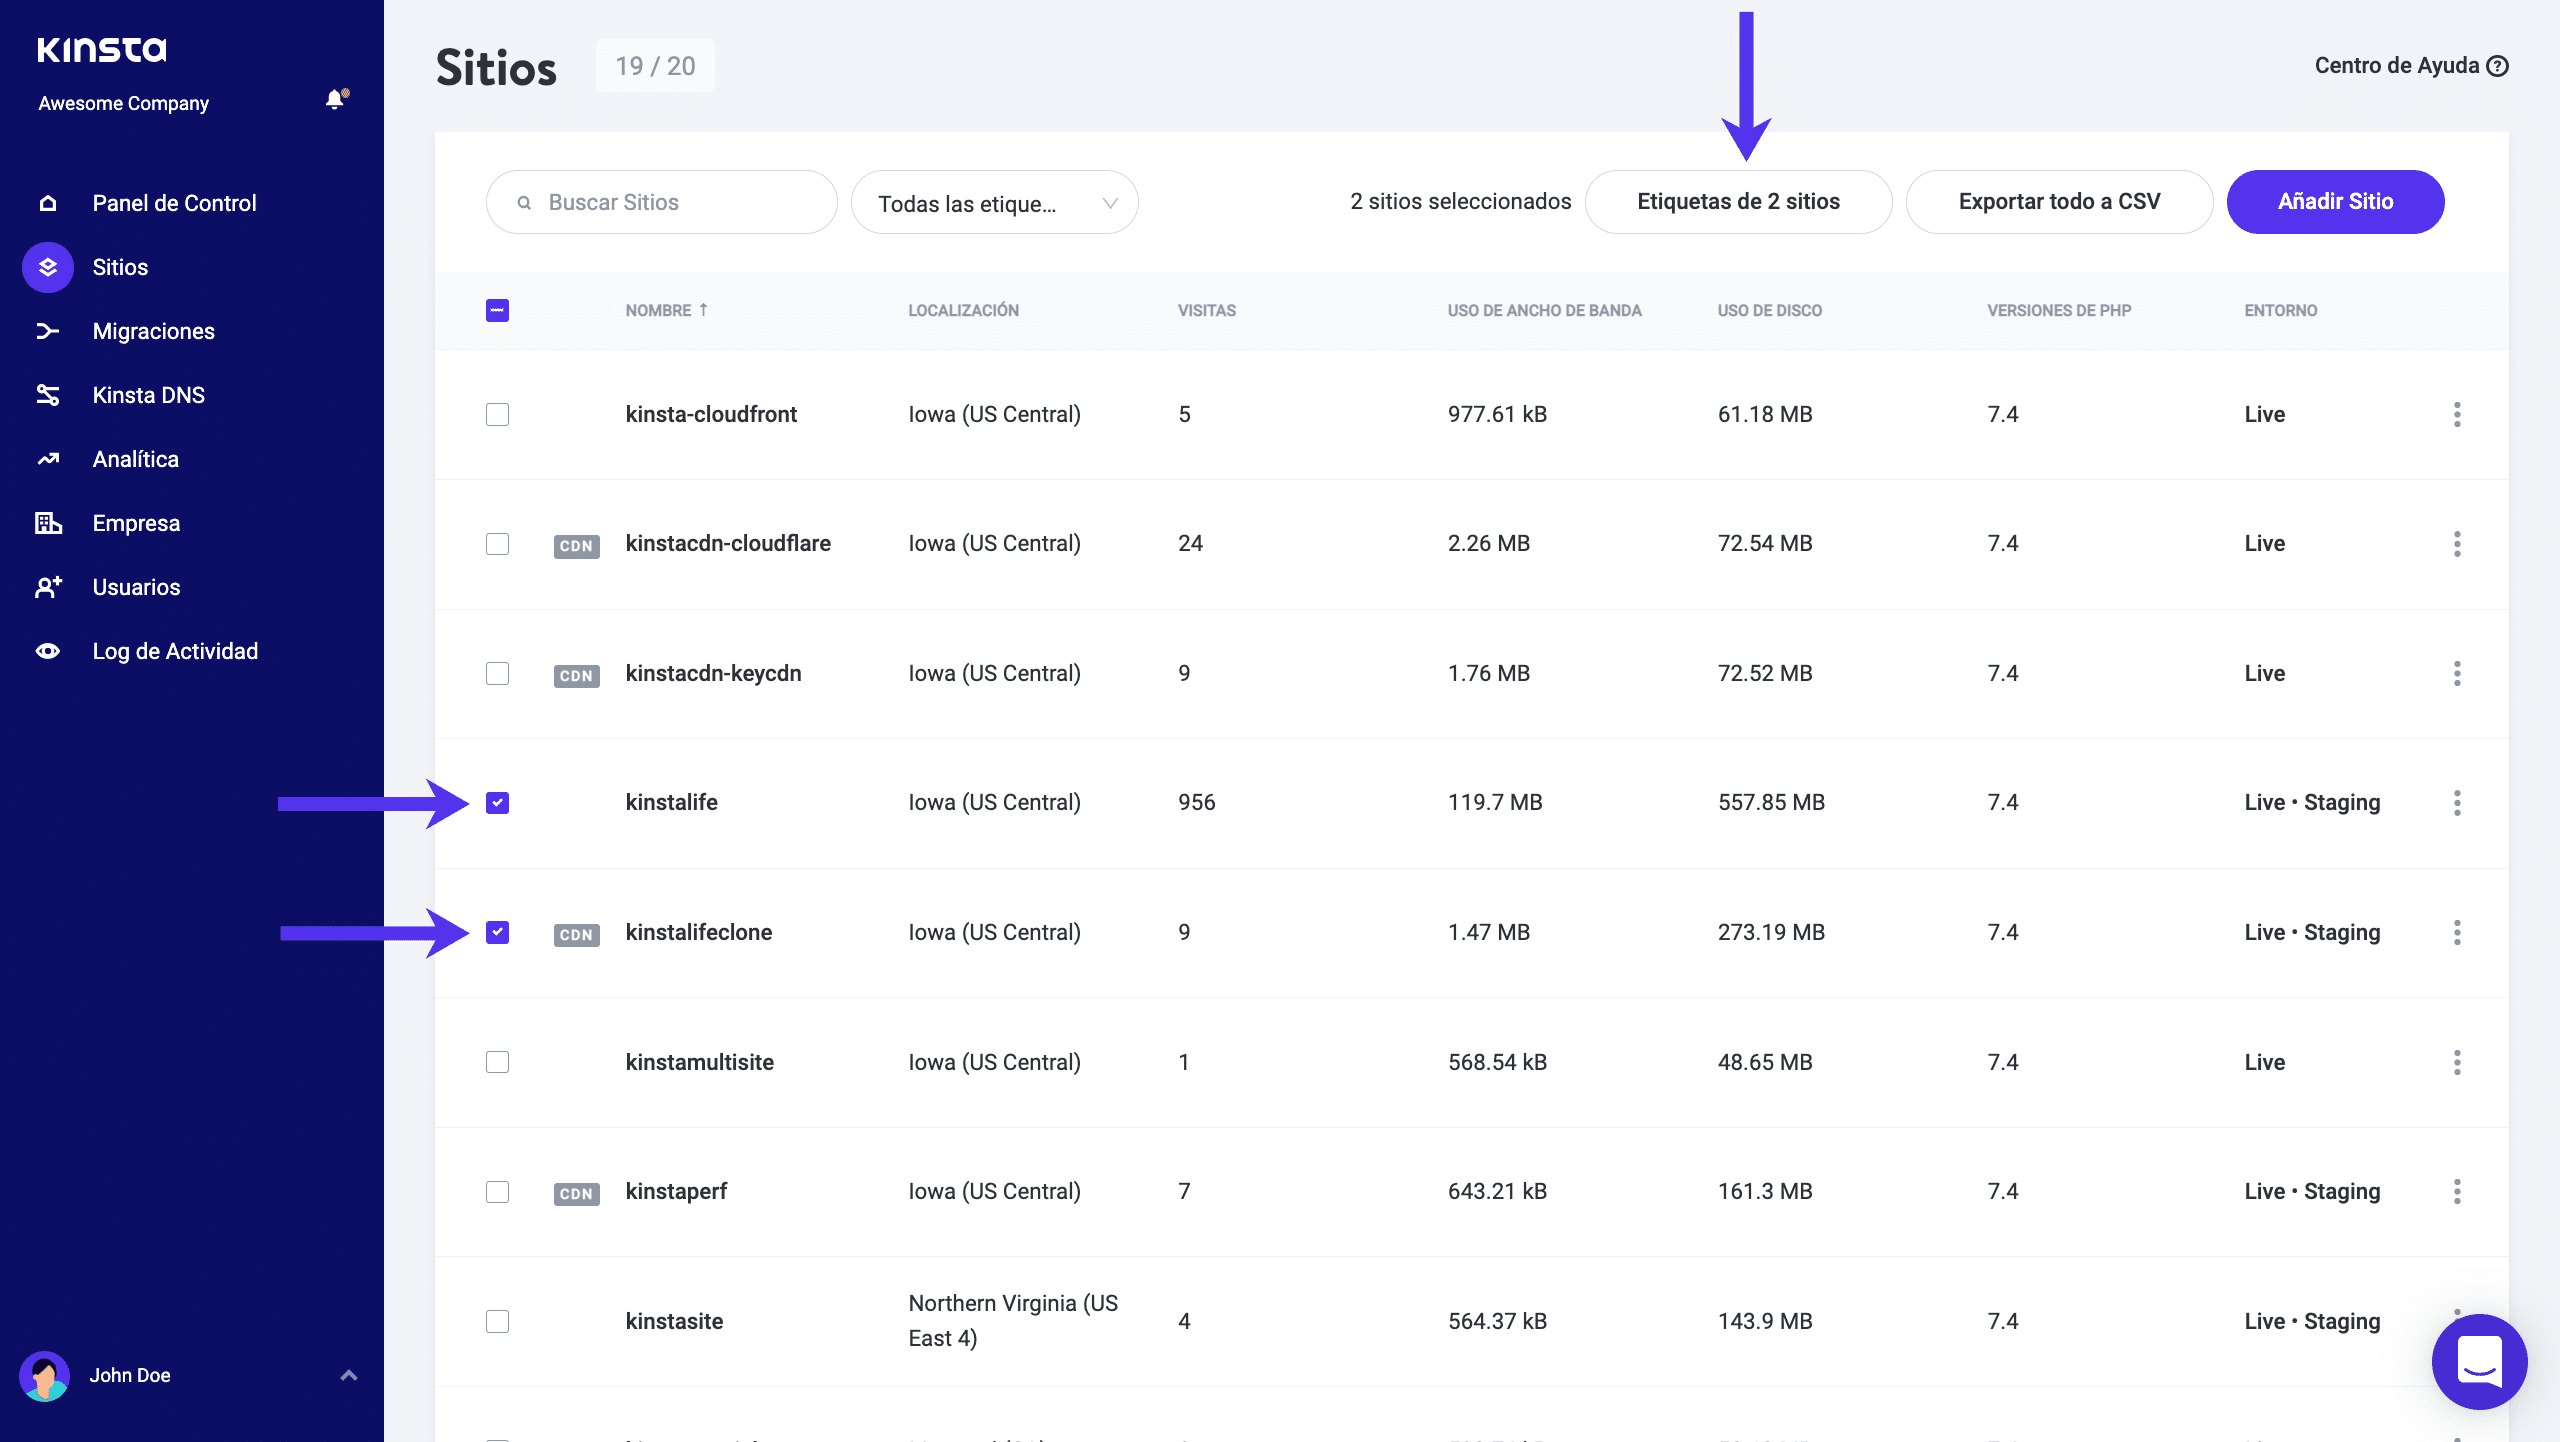2560x1442 pixels.
Task: Click John Doe's avatar picture
Action: point(44,1376)
